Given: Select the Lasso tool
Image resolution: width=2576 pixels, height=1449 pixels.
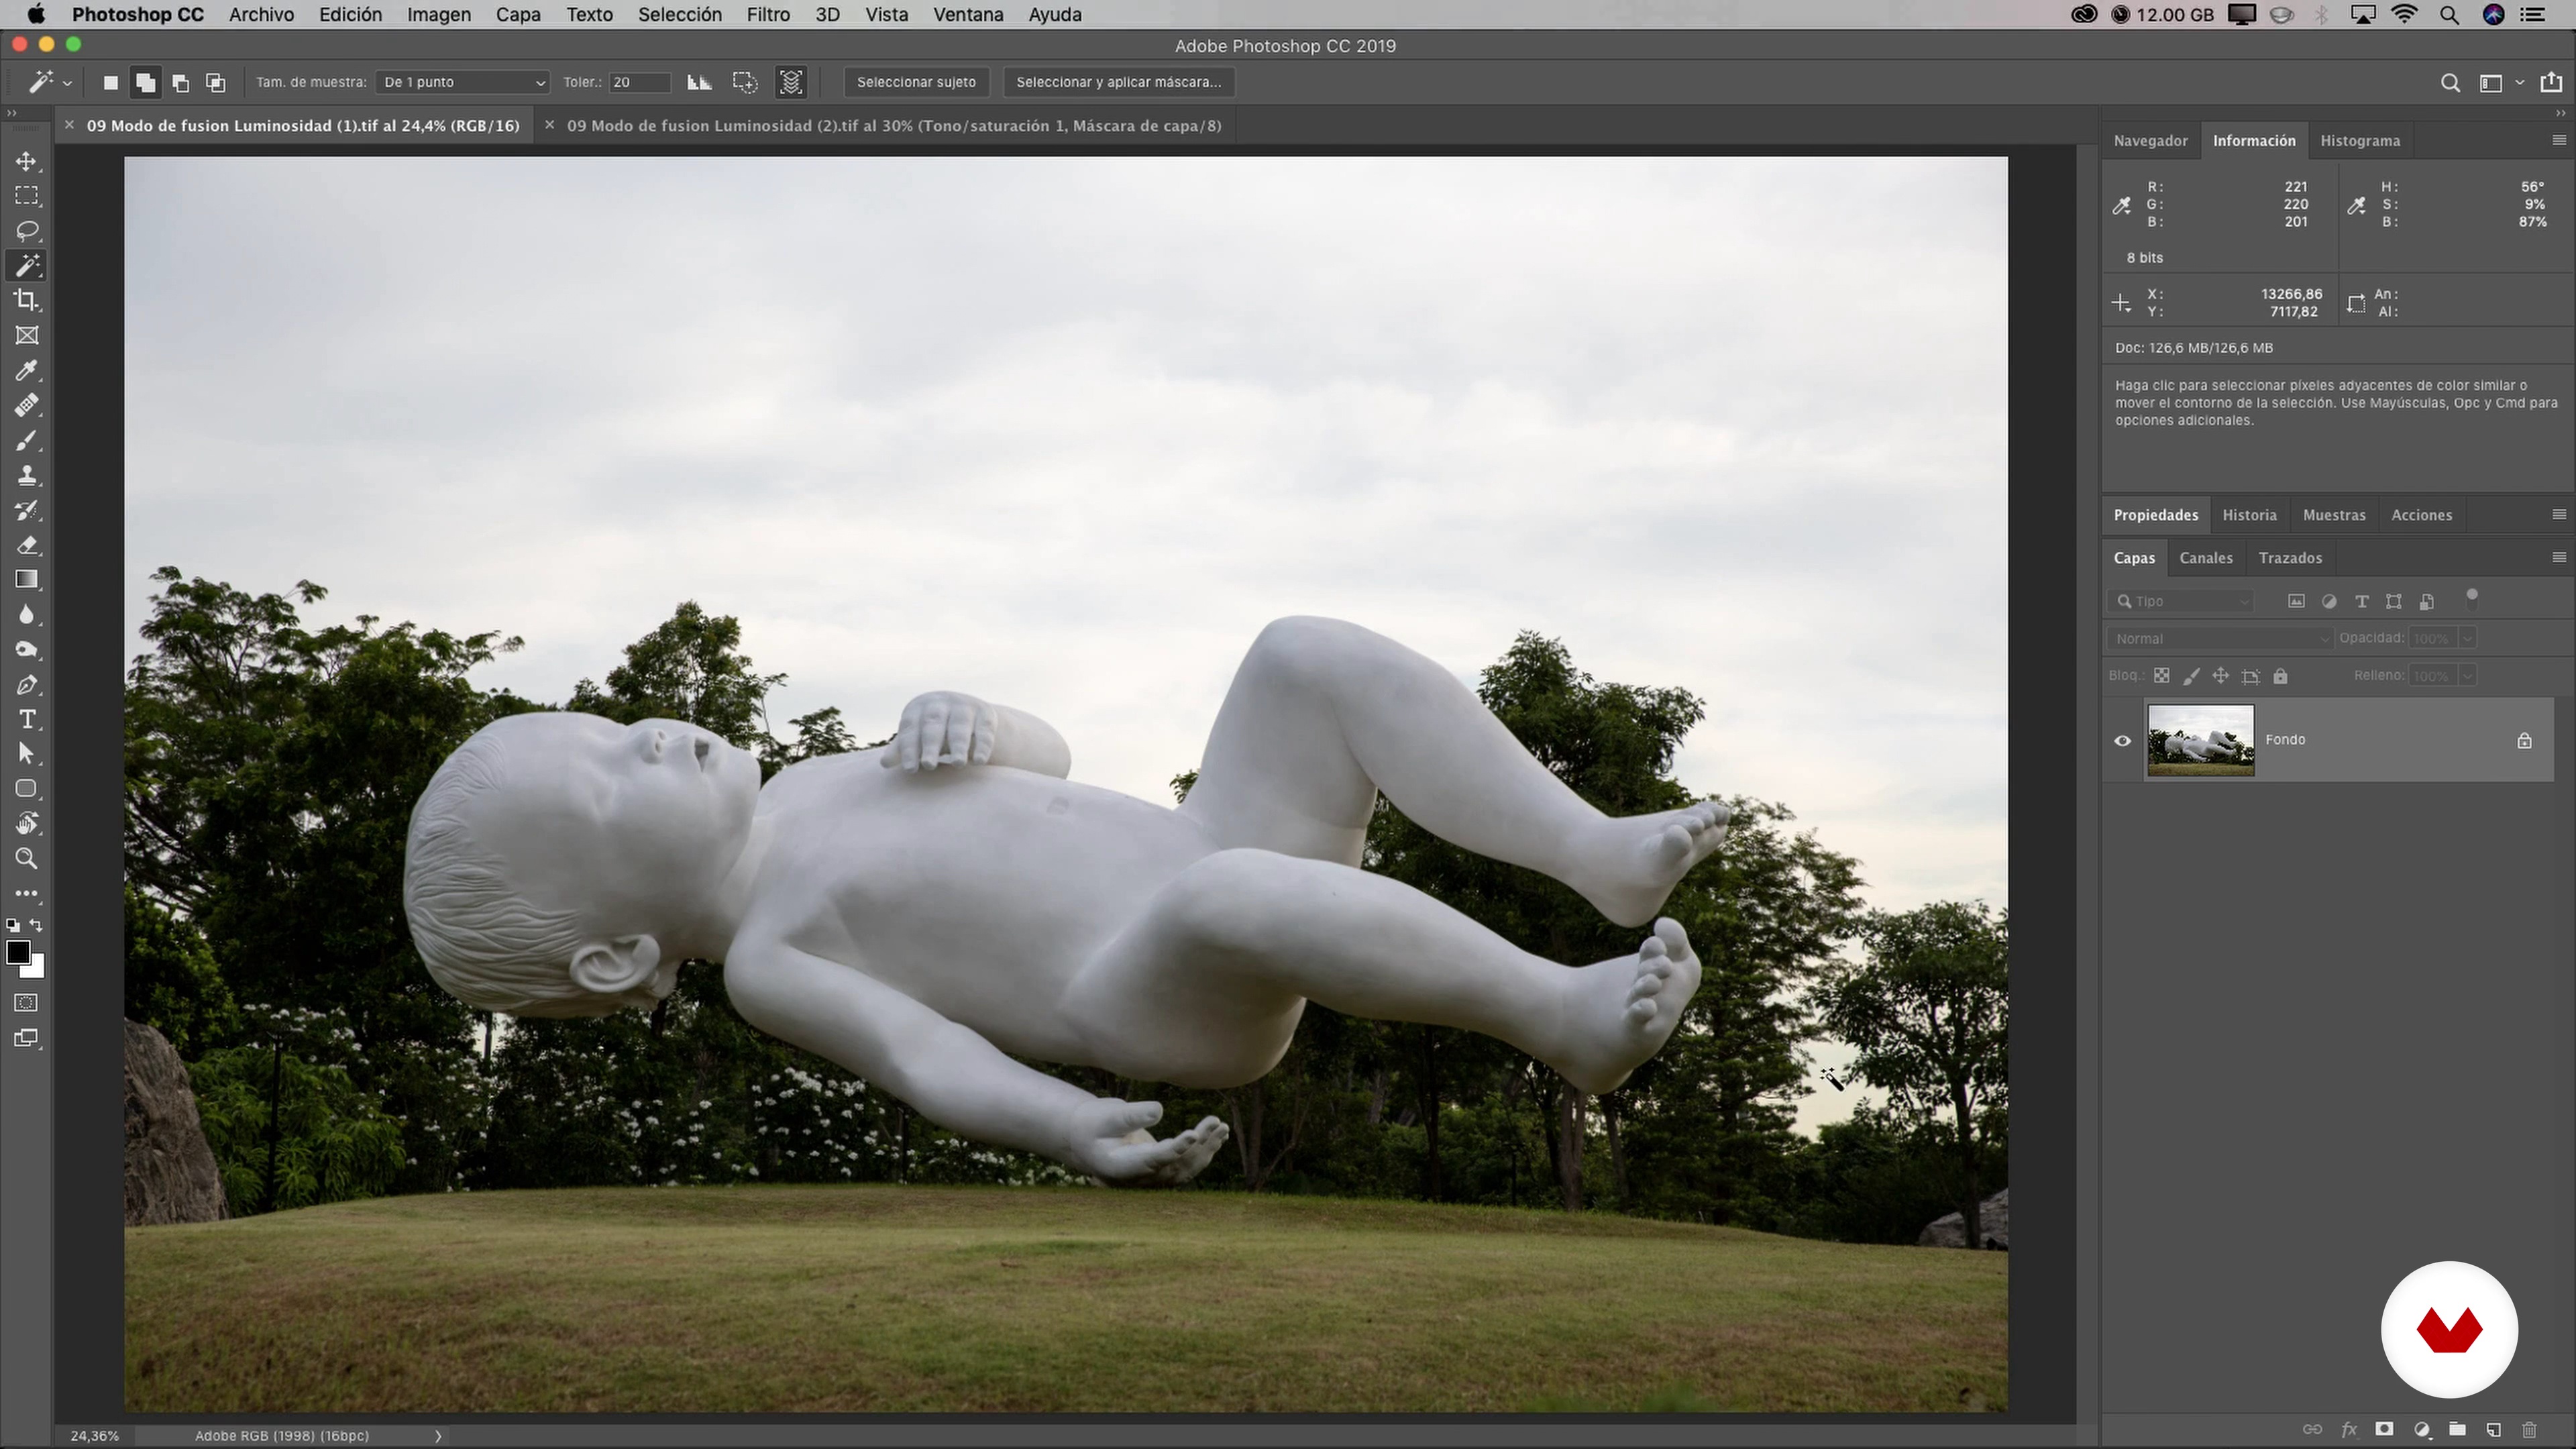Looking at the screenshot, I should pos(27,231).
